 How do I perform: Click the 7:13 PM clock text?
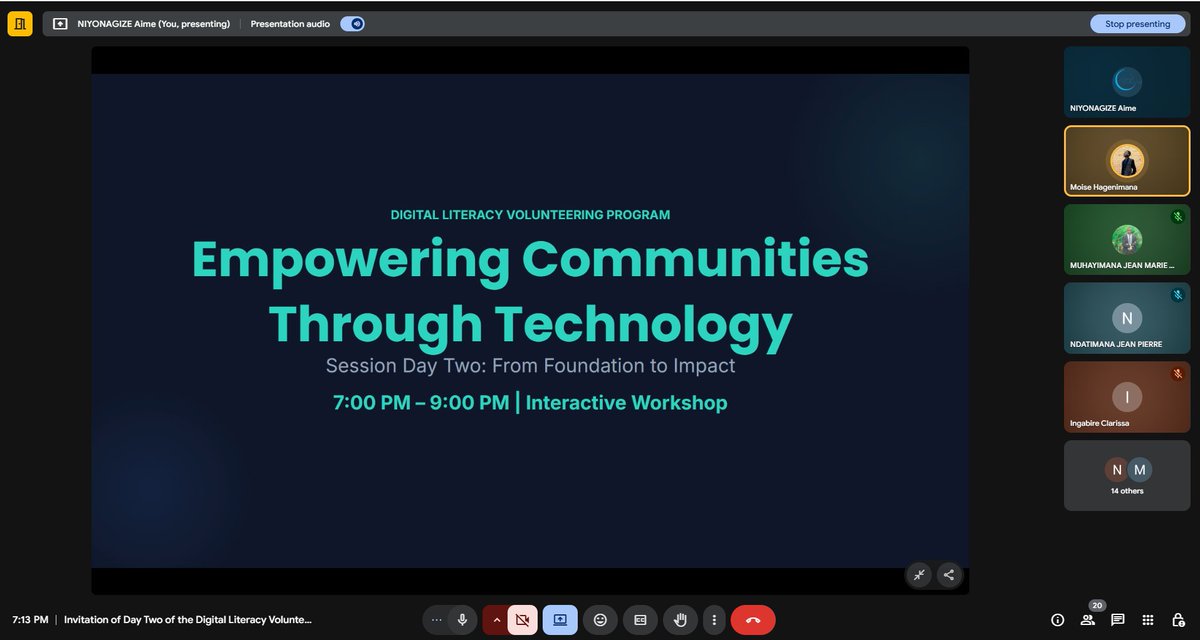tap(30, 620)
